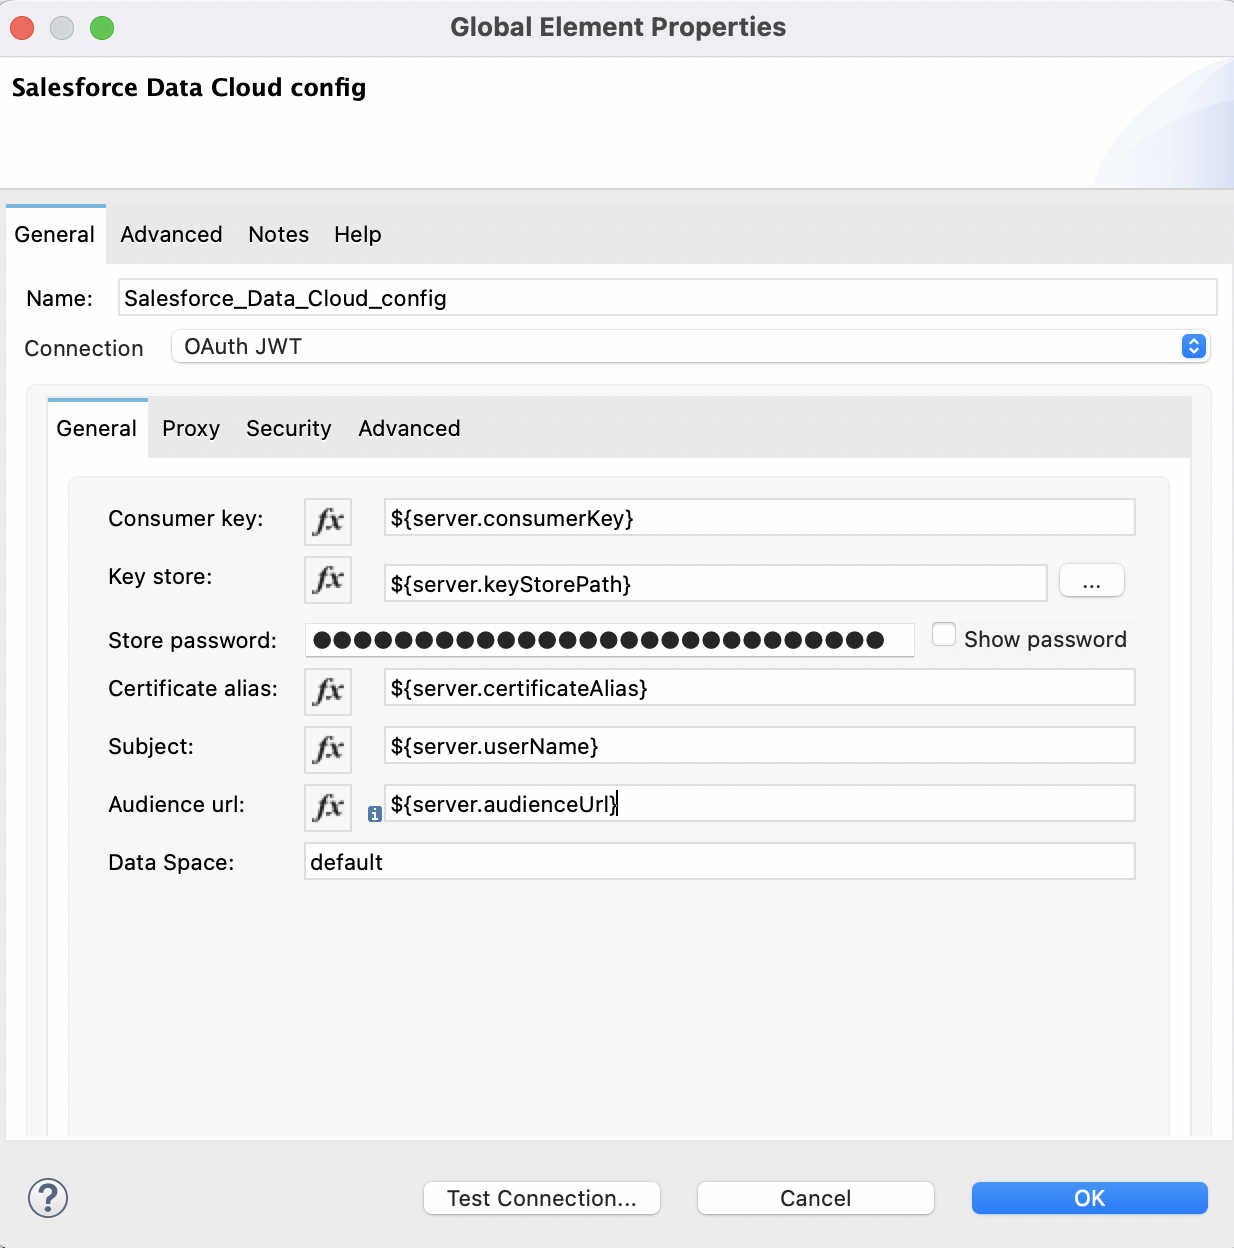Viewport: 1234px width, 1248px height.
Task: Open the Security tab
Action: [288, 428]
